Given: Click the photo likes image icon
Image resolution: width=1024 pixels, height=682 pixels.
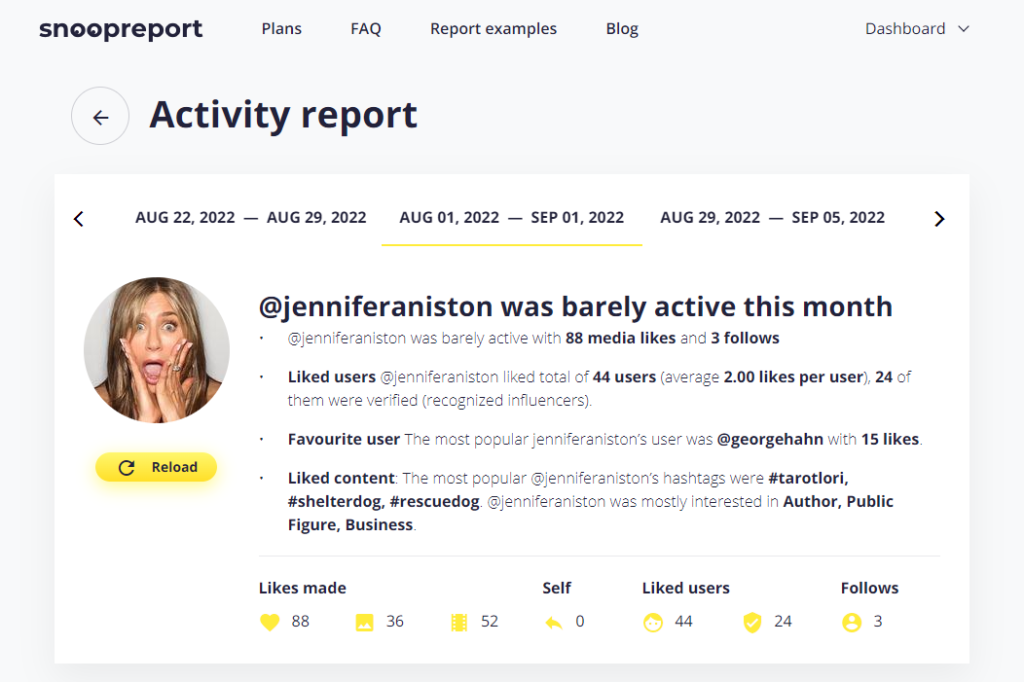Looking at the screenshot, I should pos(364,622).
